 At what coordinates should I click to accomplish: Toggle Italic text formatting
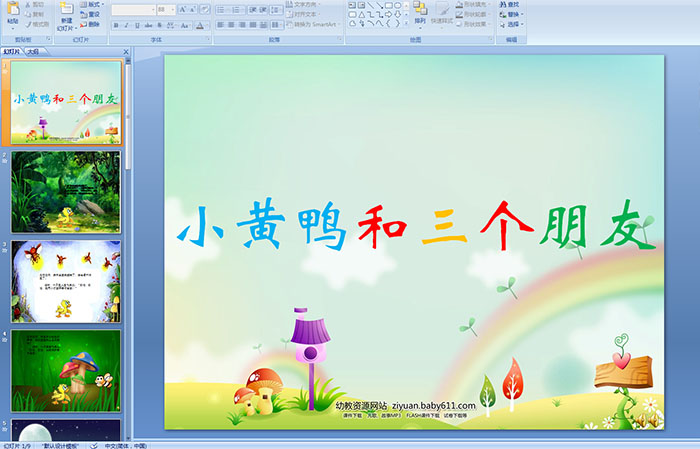click(x=126, y=25)
